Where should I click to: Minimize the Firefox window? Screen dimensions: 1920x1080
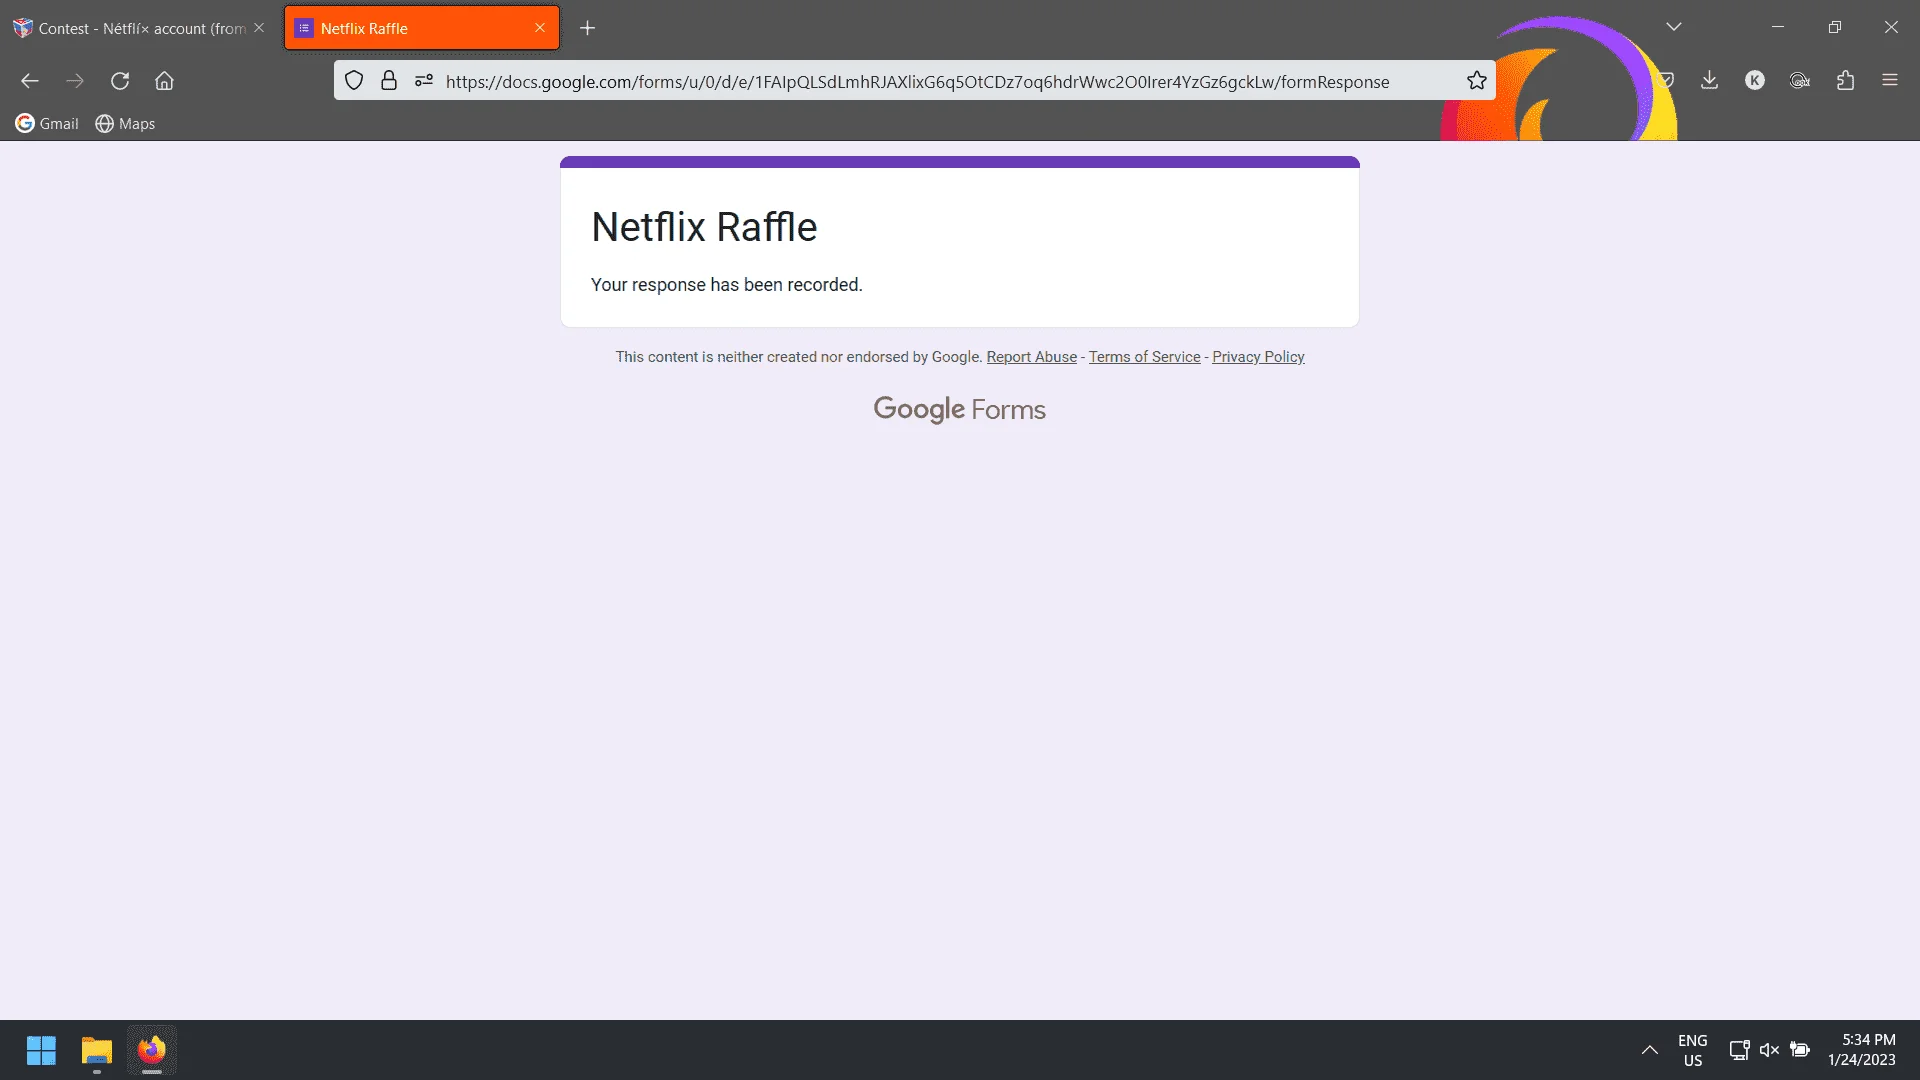(1778, 27)
